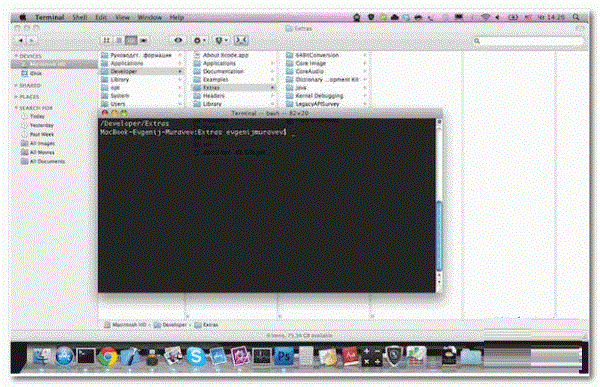Open Quick Look eye icon

(x=178, y=40)
